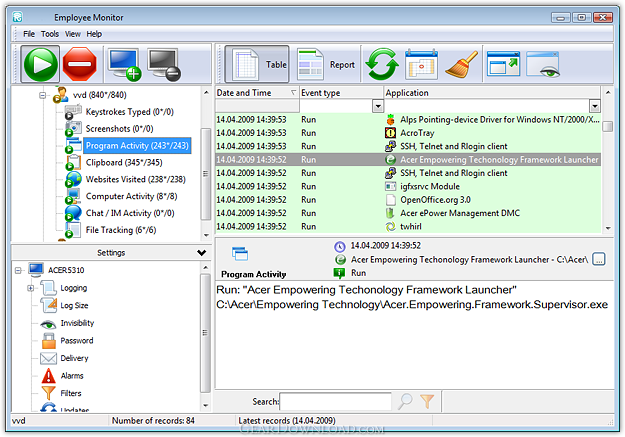Switch to Report view
This screenshot has height=437, width=625.
(x=327, y=64)
